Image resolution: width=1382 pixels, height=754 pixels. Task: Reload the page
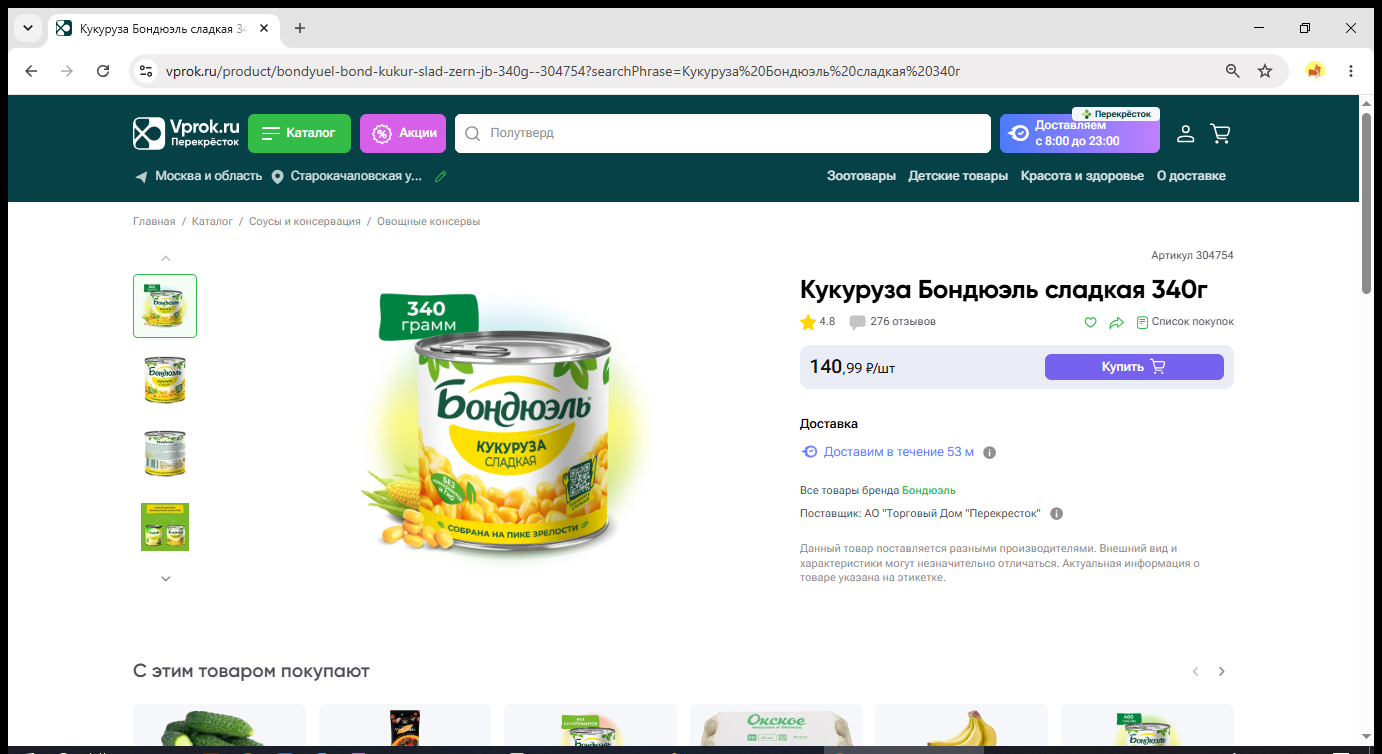coord(103,71)
